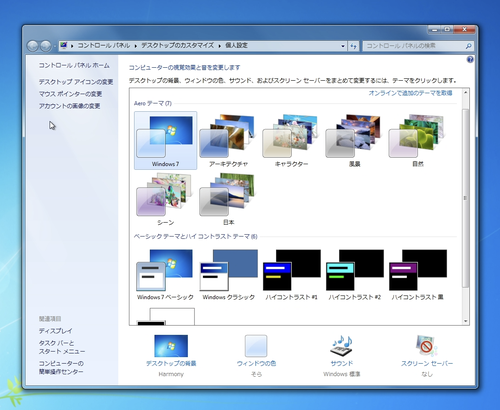The image size is (500, 410).
Task: Open サウンド settings icon
Action: 341,346
